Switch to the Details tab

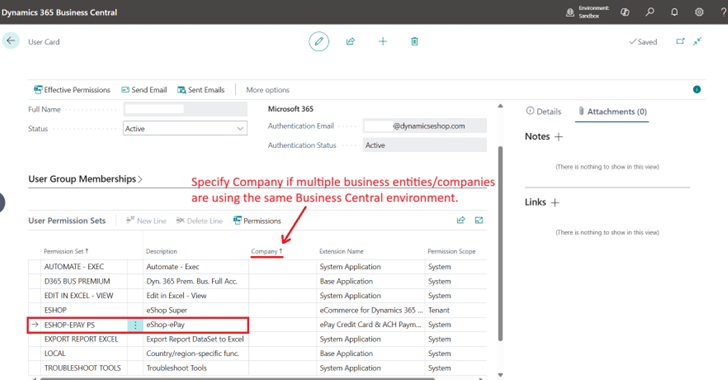tap(543, 111)
